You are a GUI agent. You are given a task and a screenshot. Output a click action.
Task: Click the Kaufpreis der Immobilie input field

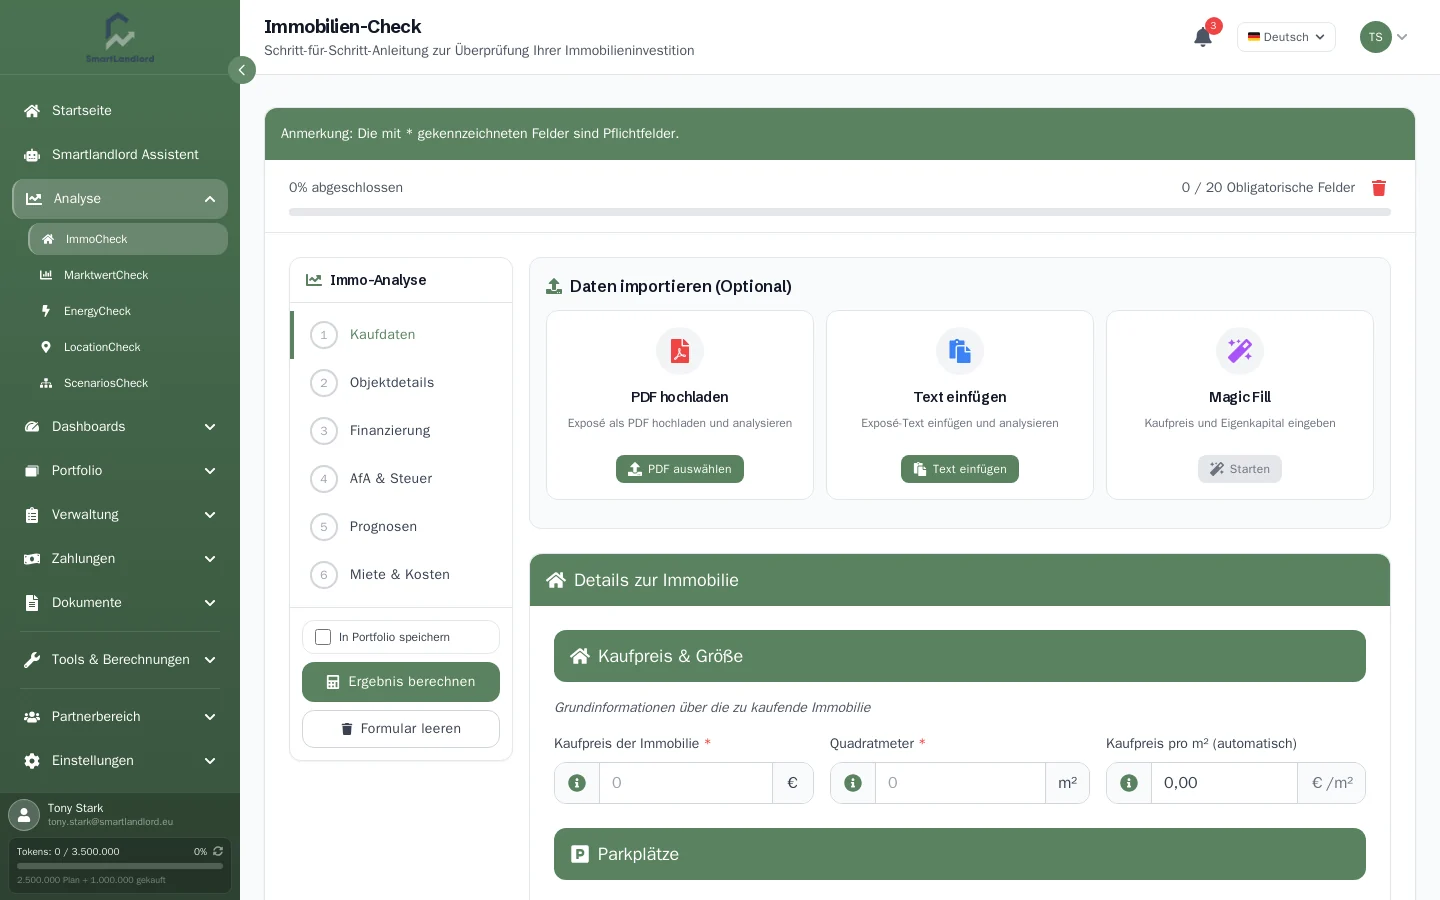(686, 783)
